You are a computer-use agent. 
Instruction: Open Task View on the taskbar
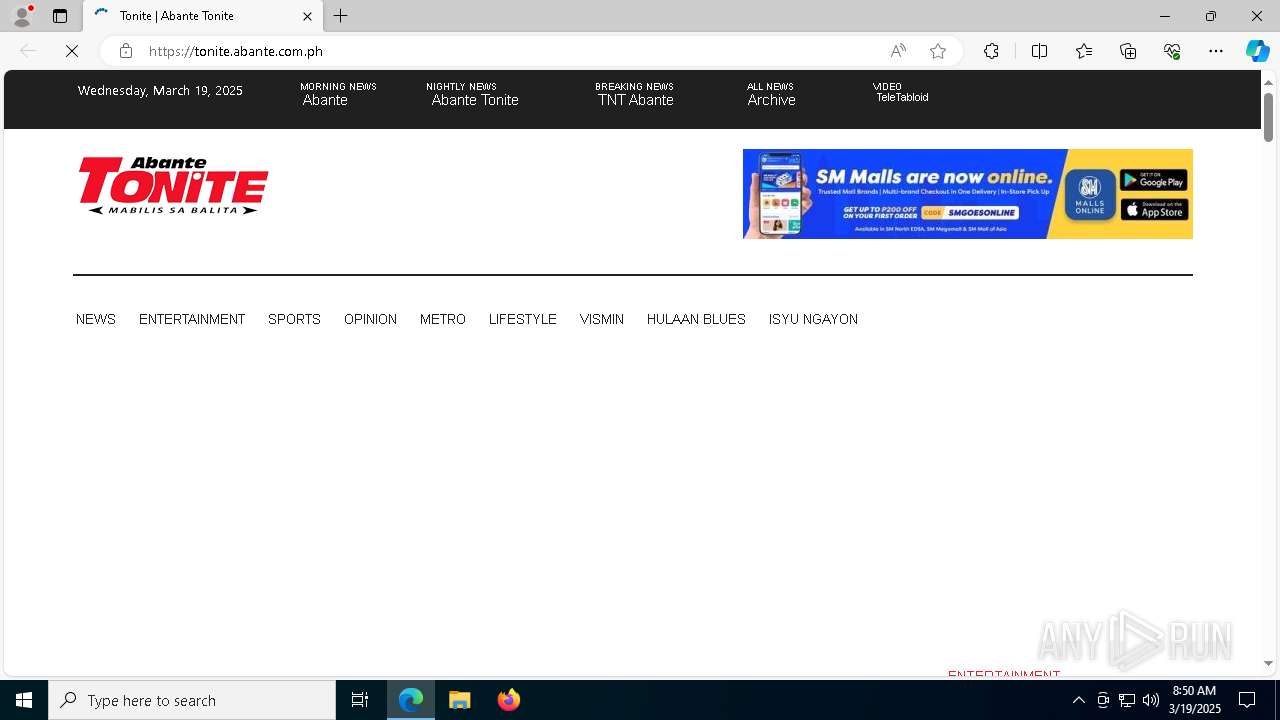click(360, 700)
